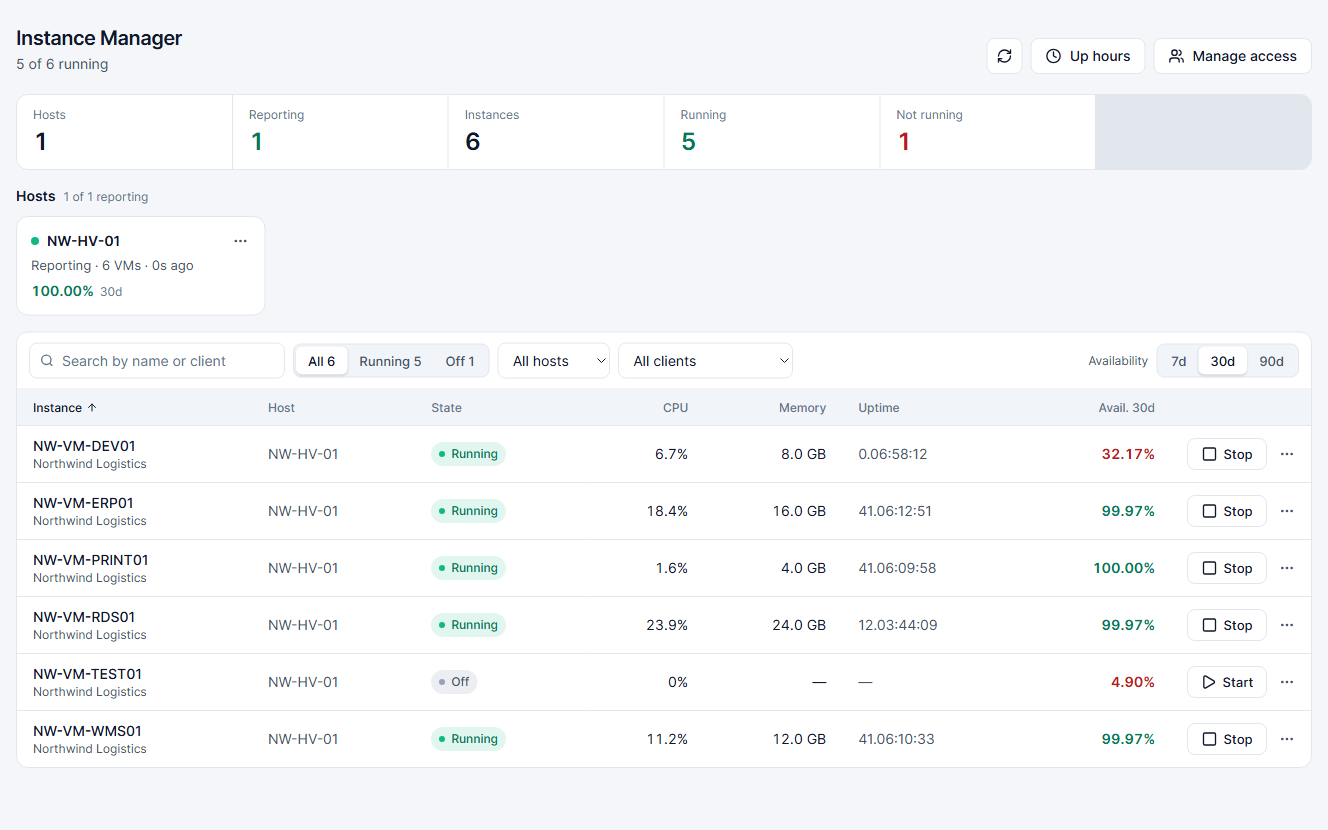
Task: Start the NW-VM-TEST01 instance
Action: 1227,682
